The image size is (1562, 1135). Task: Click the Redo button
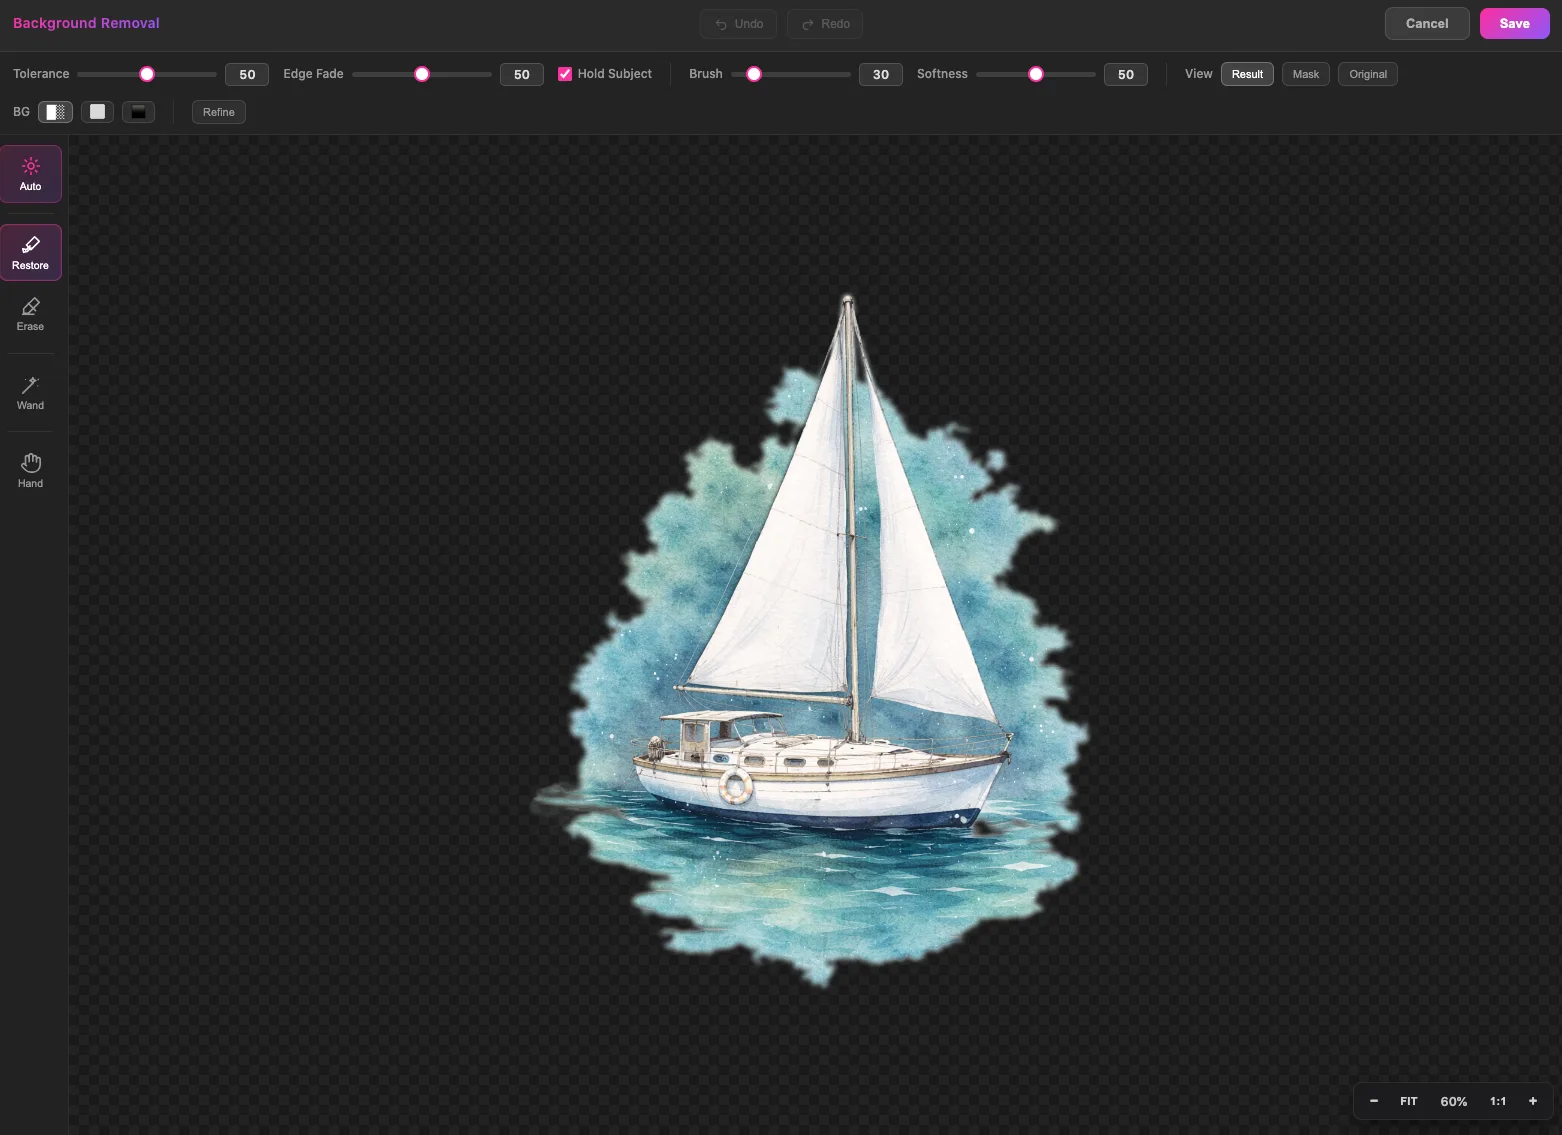point(825,24)
